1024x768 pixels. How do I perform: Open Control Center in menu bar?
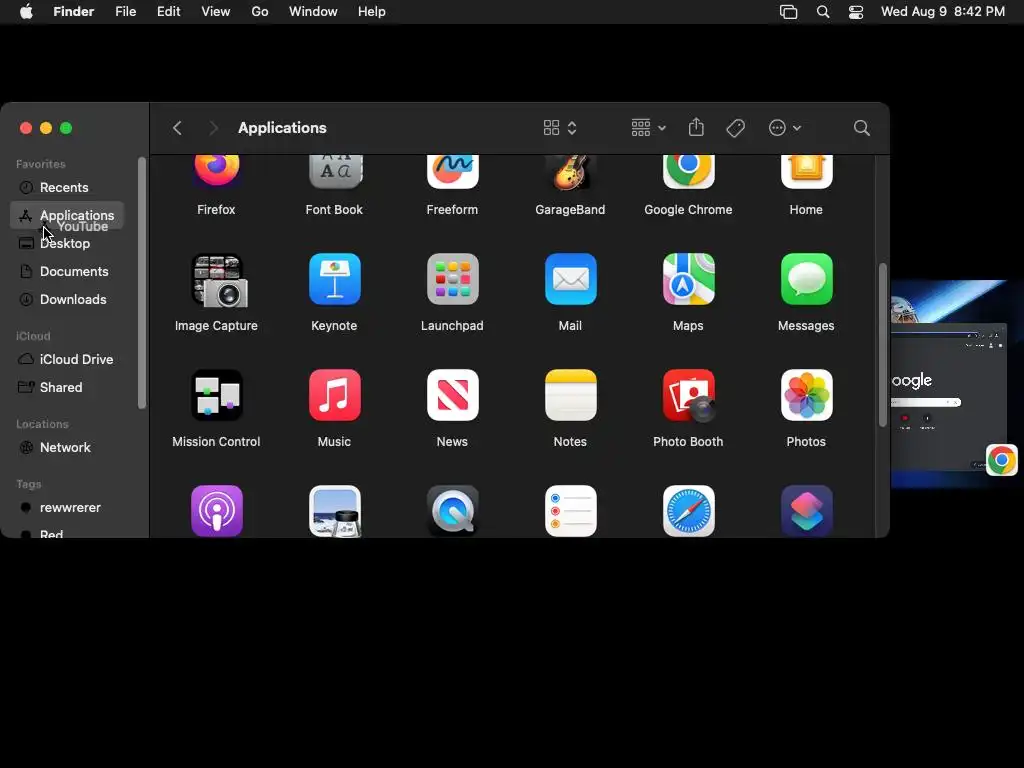(x=856, y=12)
